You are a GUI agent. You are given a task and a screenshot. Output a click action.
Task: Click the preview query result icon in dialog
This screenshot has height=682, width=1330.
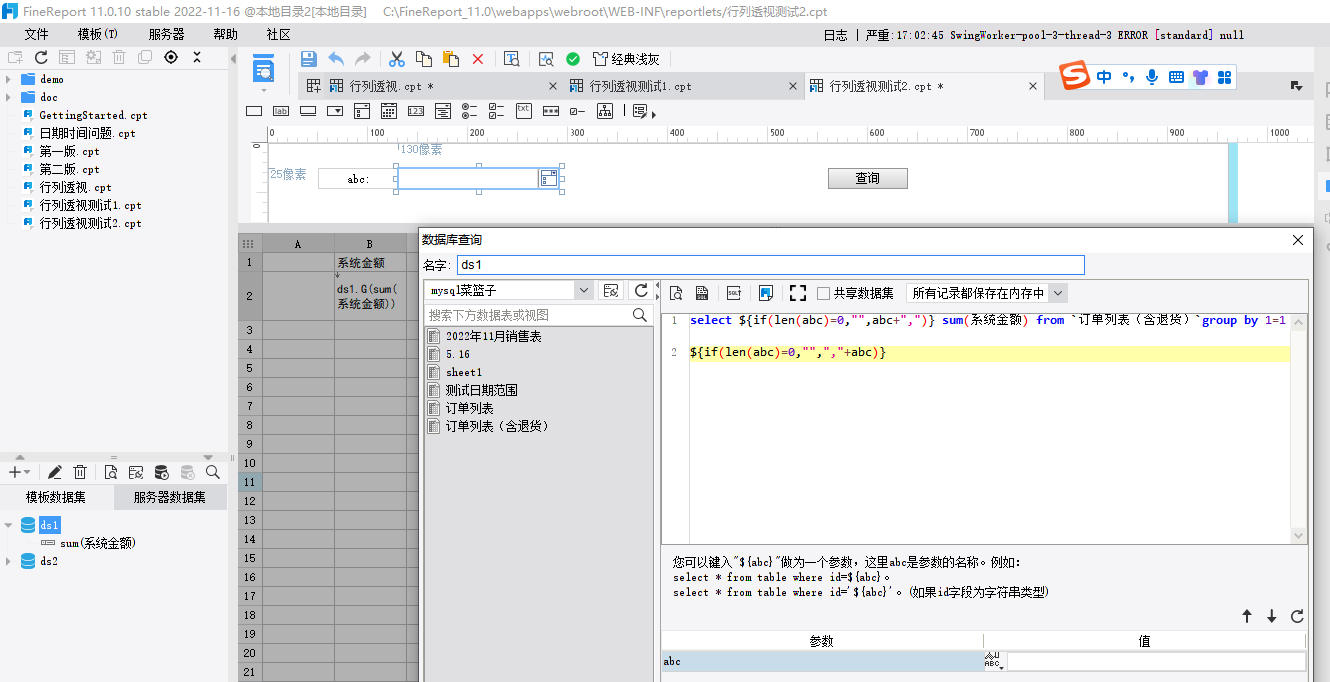click(x=676, y=293)
